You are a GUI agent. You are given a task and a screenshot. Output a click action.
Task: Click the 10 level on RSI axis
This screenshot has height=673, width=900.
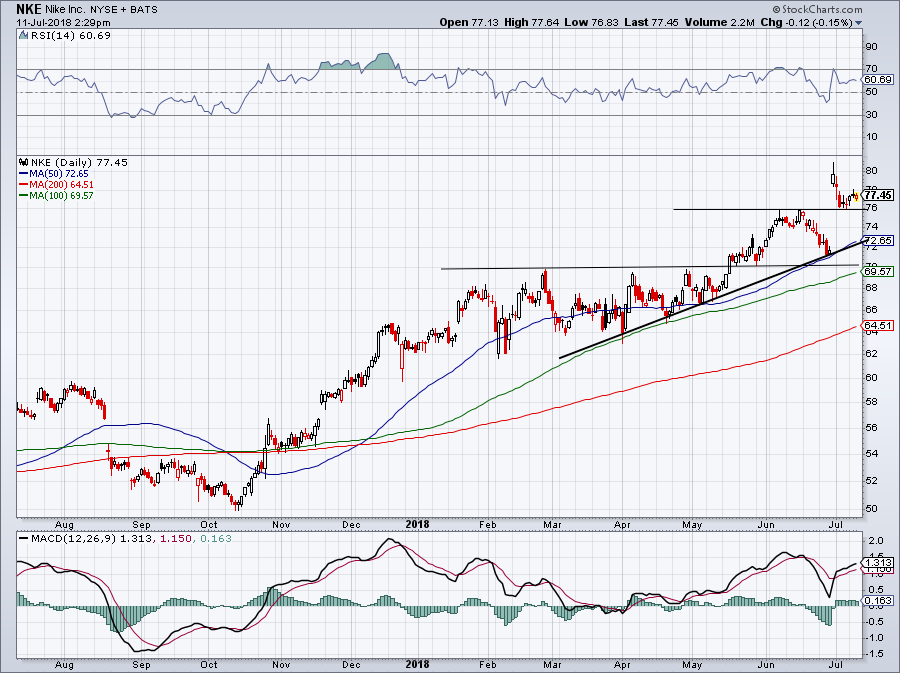coord(871,137)
